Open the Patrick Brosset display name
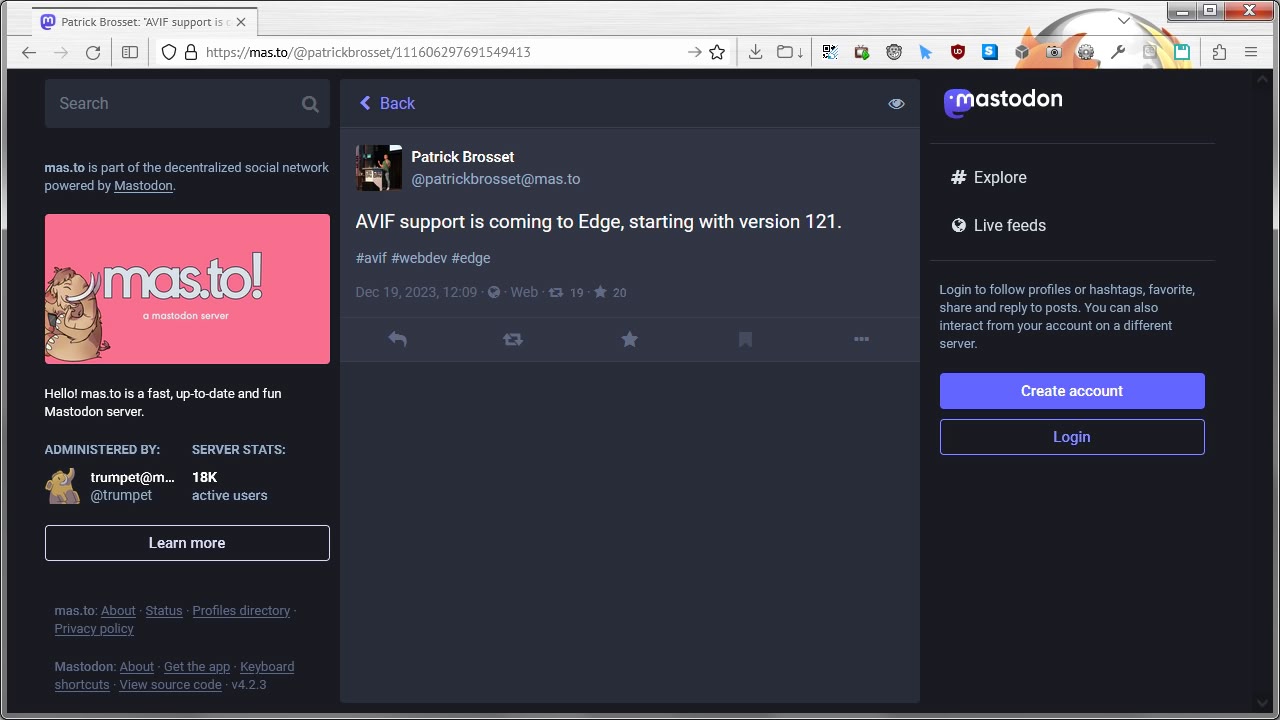 [463, 157]
